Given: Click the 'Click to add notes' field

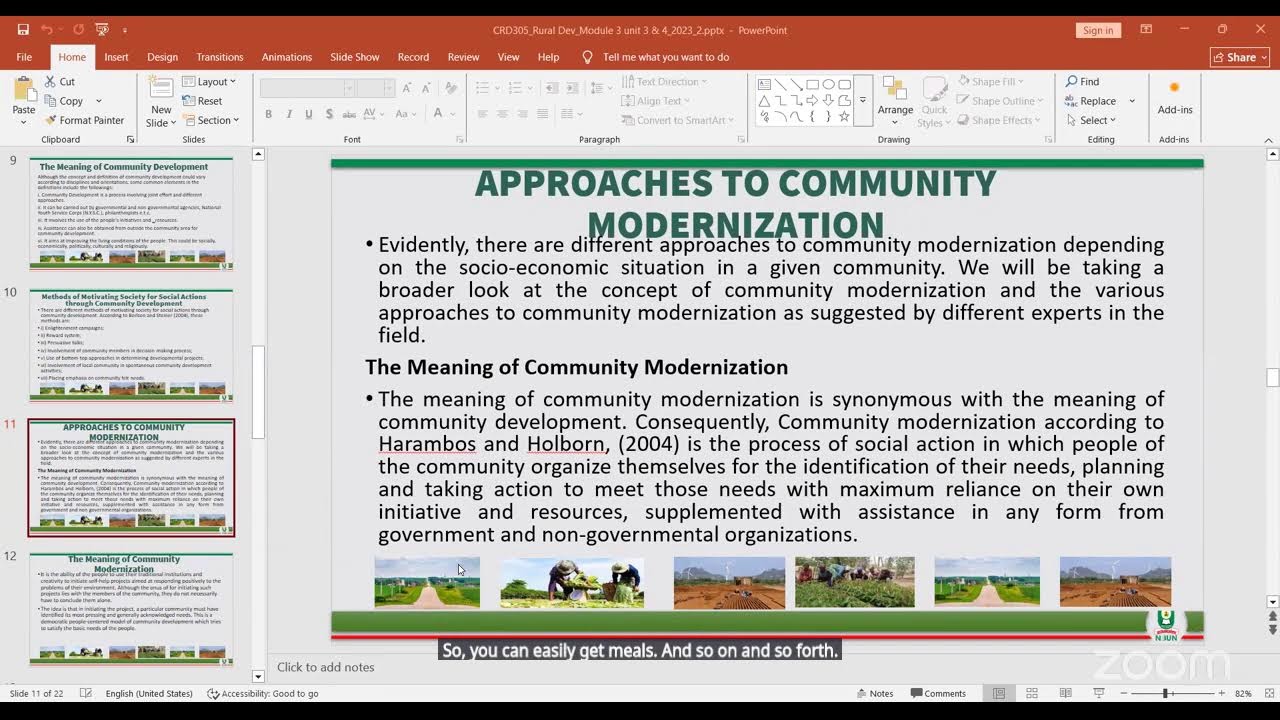Looking at the screenshot, I should [326, 667].
